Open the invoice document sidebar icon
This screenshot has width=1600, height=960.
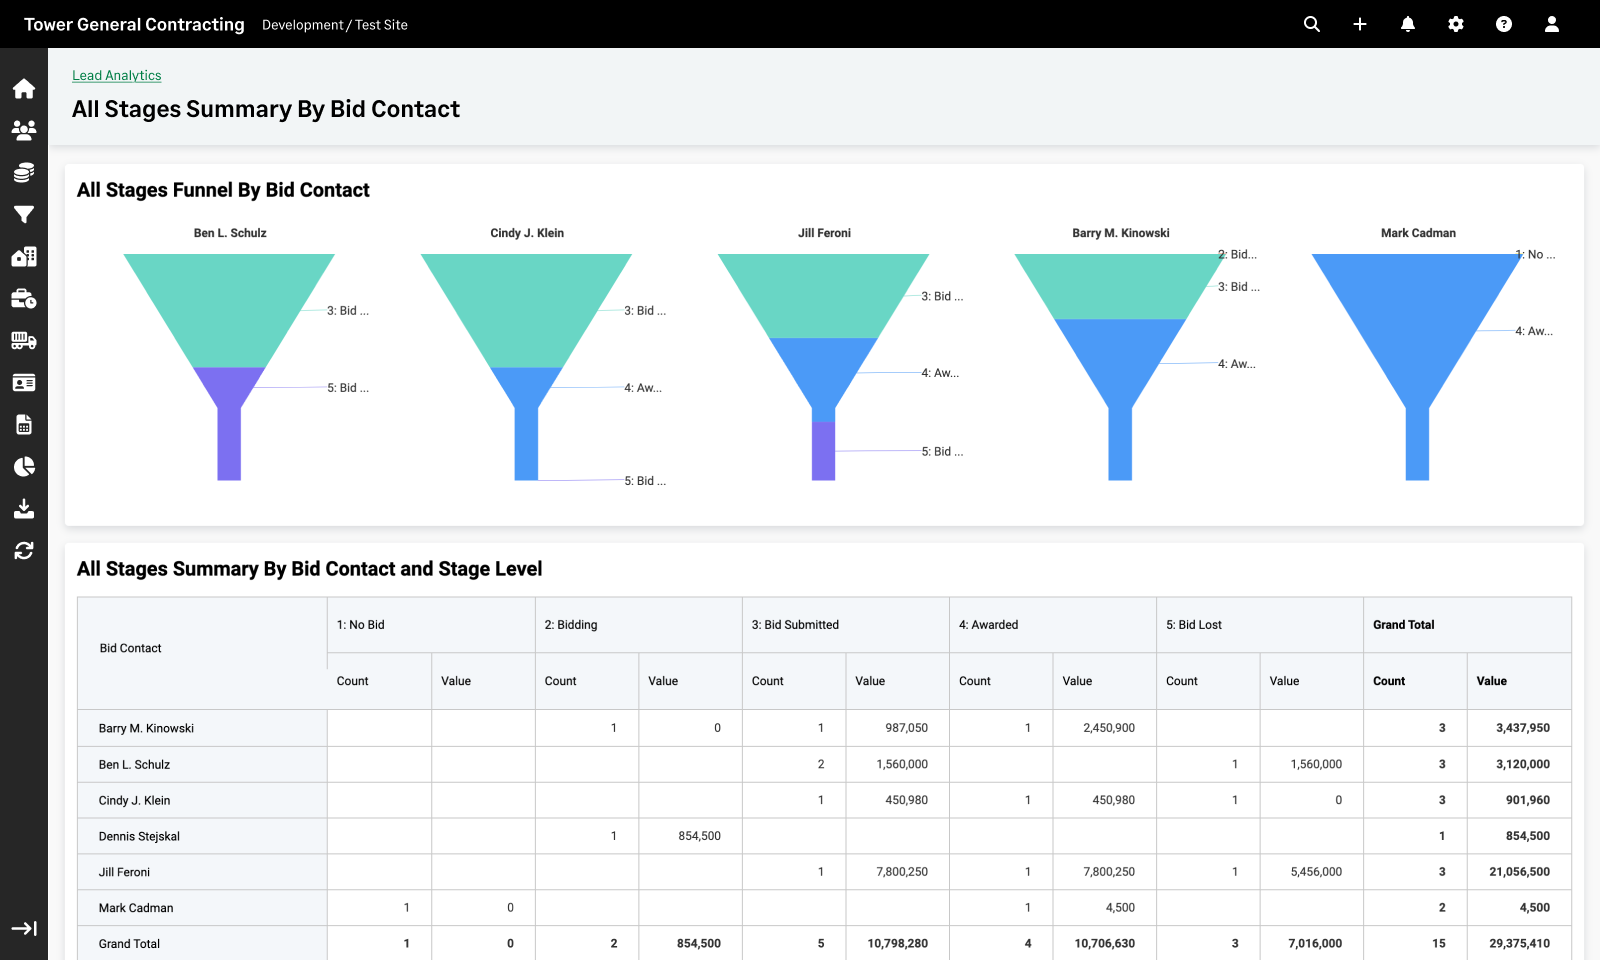(23, 424)
